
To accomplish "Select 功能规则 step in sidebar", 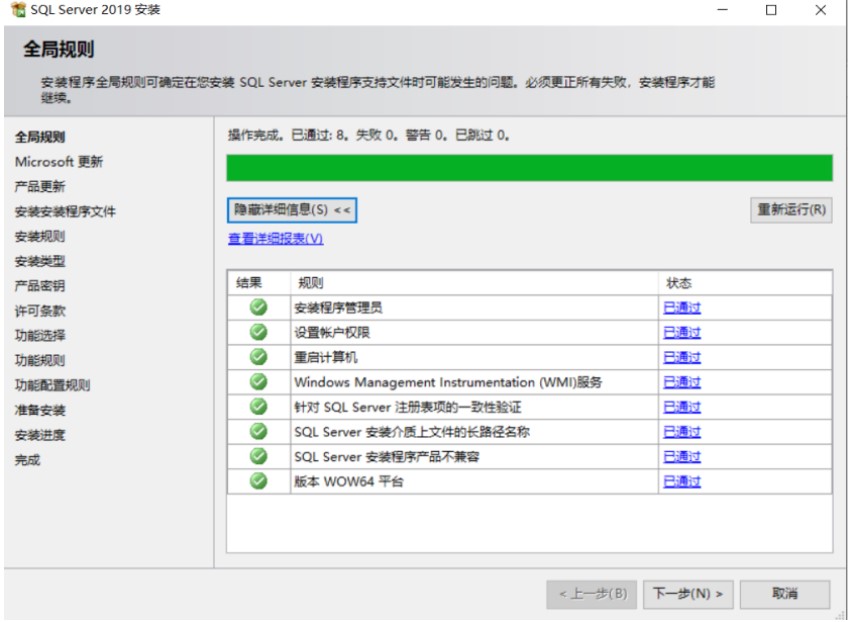I will 40,360.
